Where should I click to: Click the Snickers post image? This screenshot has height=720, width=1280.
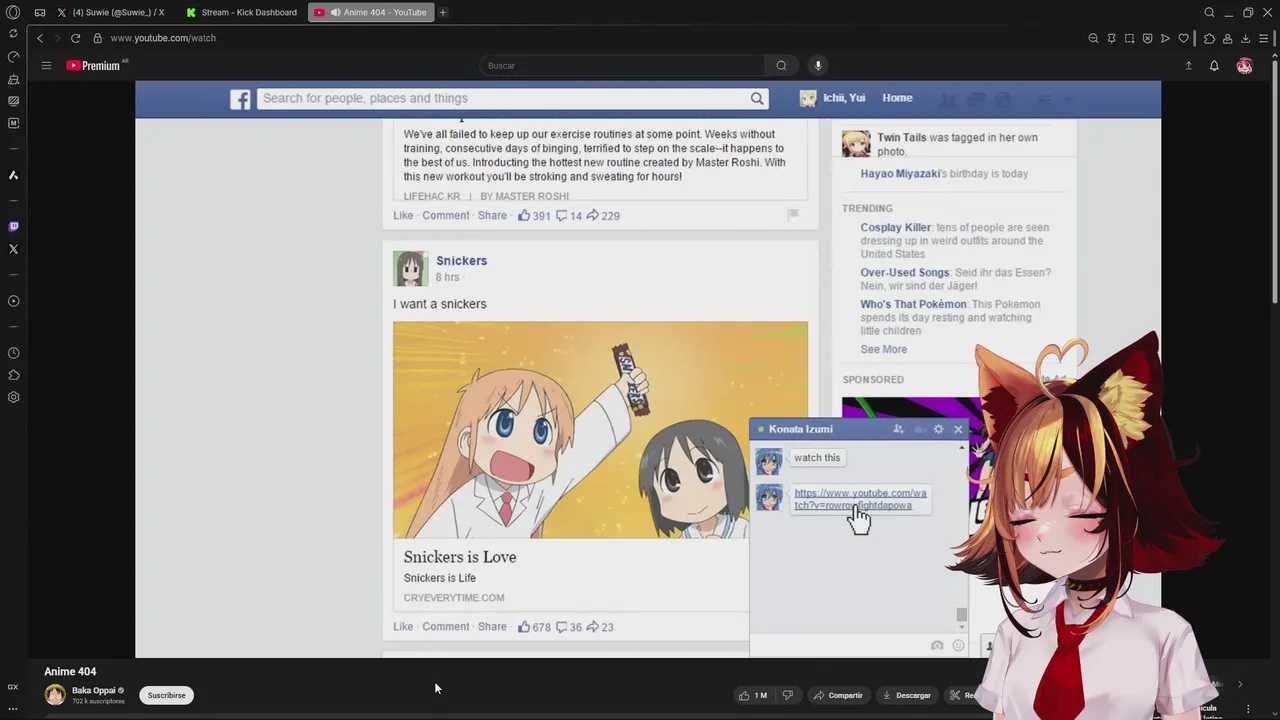tap(600, 430)
